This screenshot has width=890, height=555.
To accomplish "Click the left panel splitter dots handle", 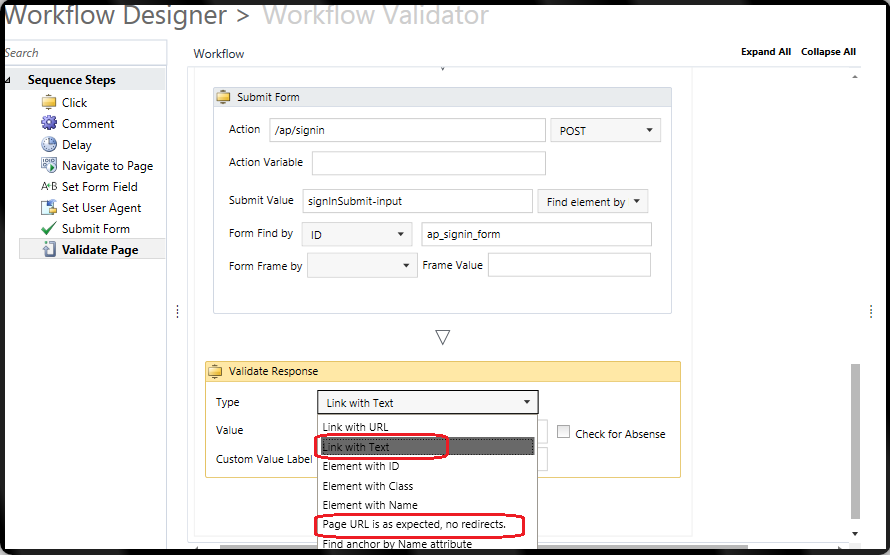I will 178,312.
